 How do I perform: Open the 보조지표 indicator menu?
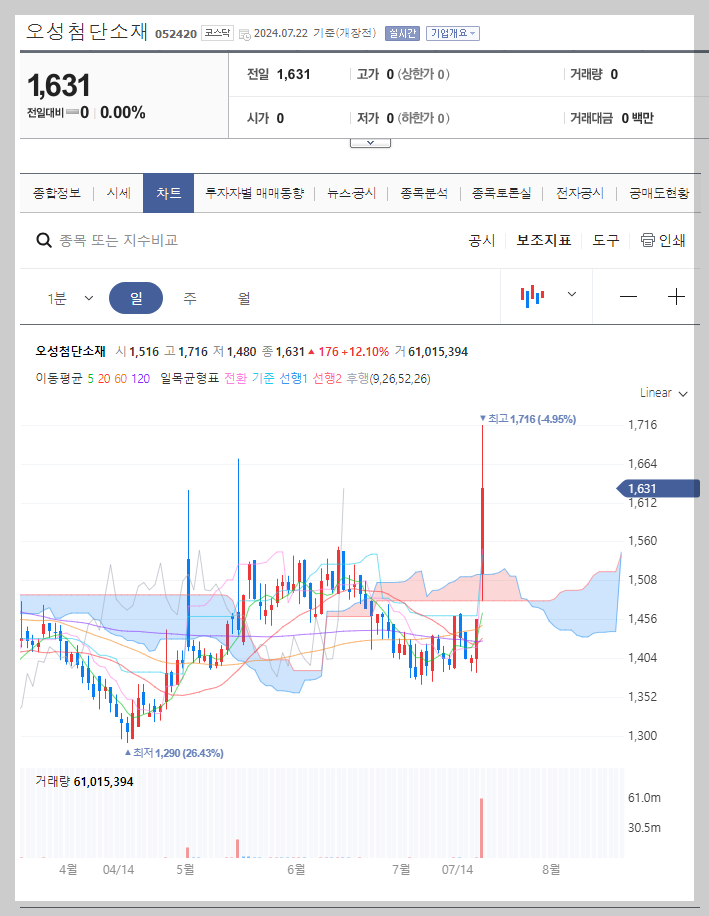(x=543, y=240)
